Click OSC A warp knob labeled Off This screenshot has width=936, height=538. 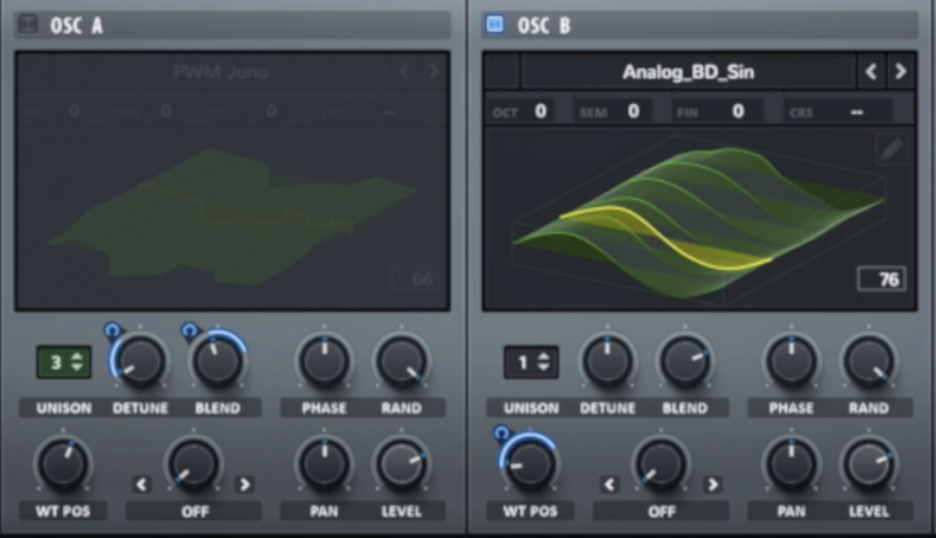193,465
